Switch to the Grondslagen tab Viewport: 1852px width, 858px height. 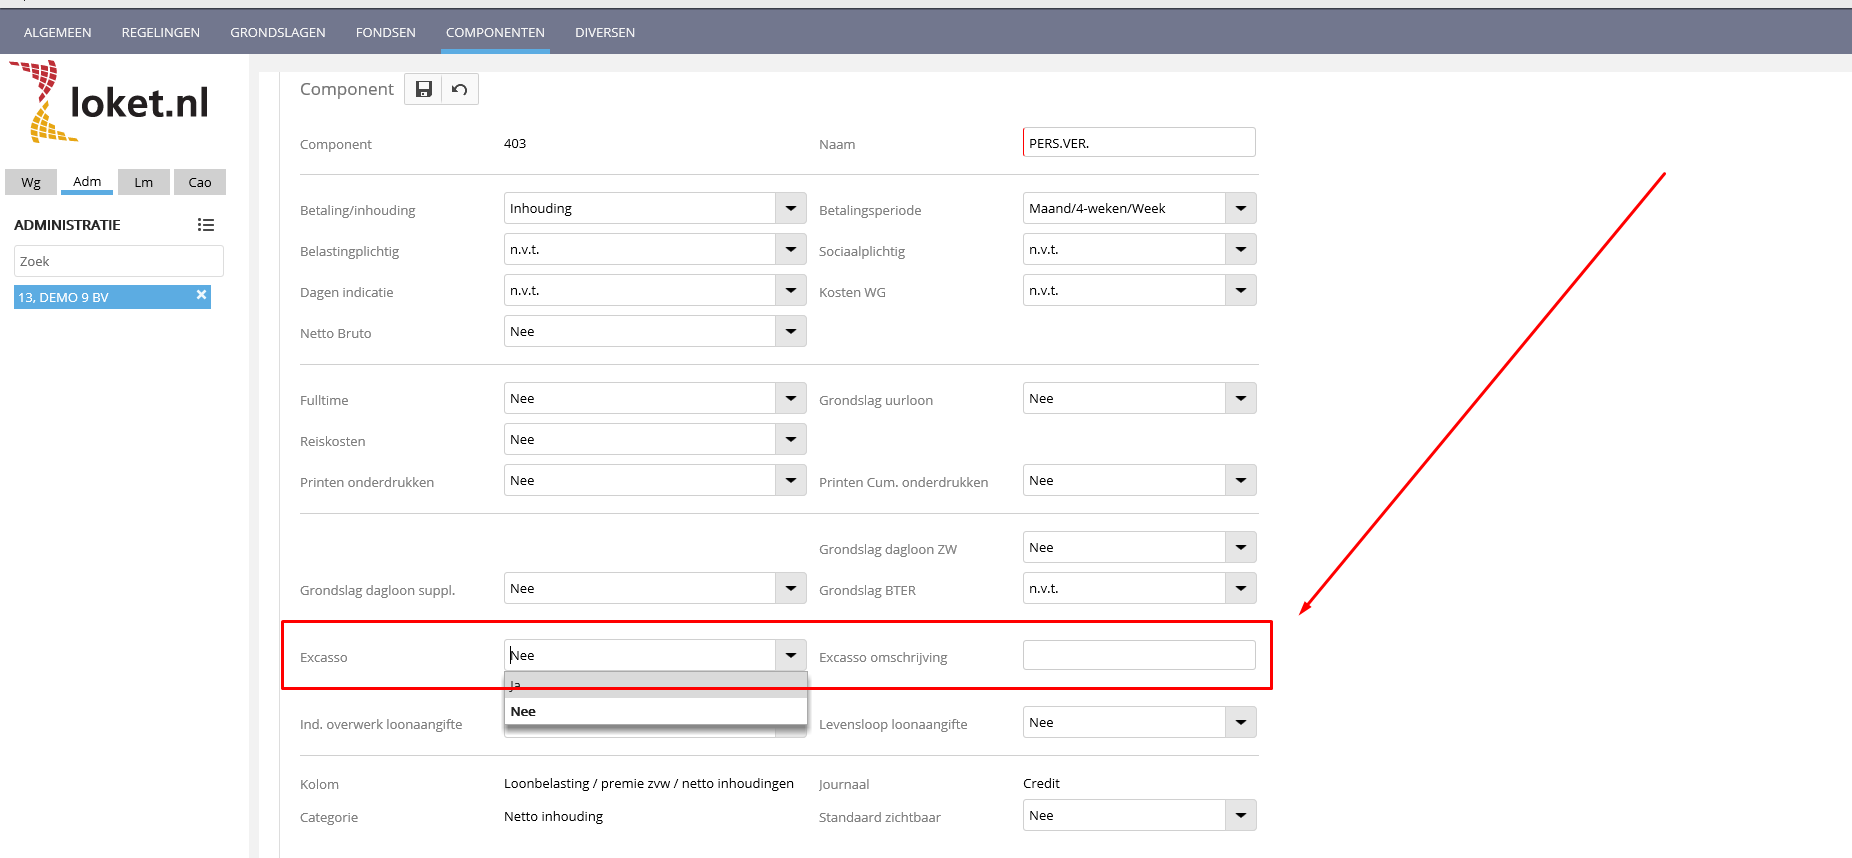(278, 32)
